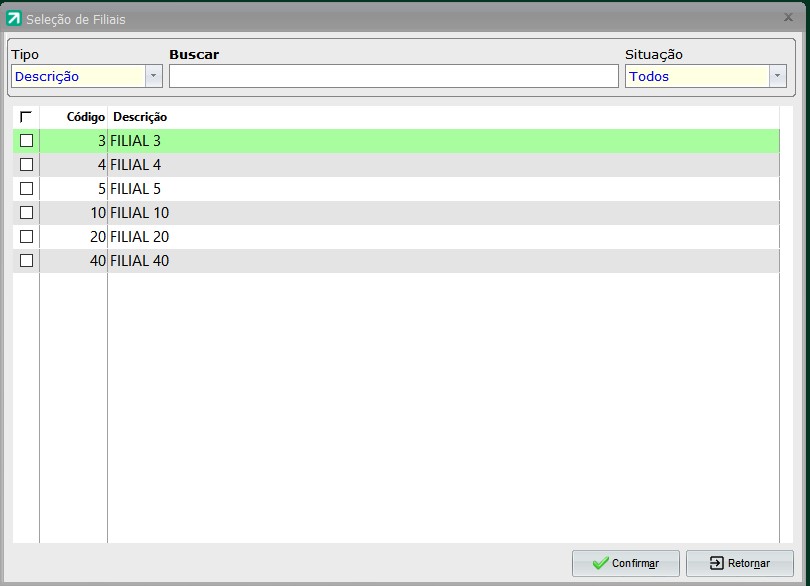This screenshot has width=810, height=586.
Task: Click the code cell 10 in the list
Action: (x=97, y=213)
